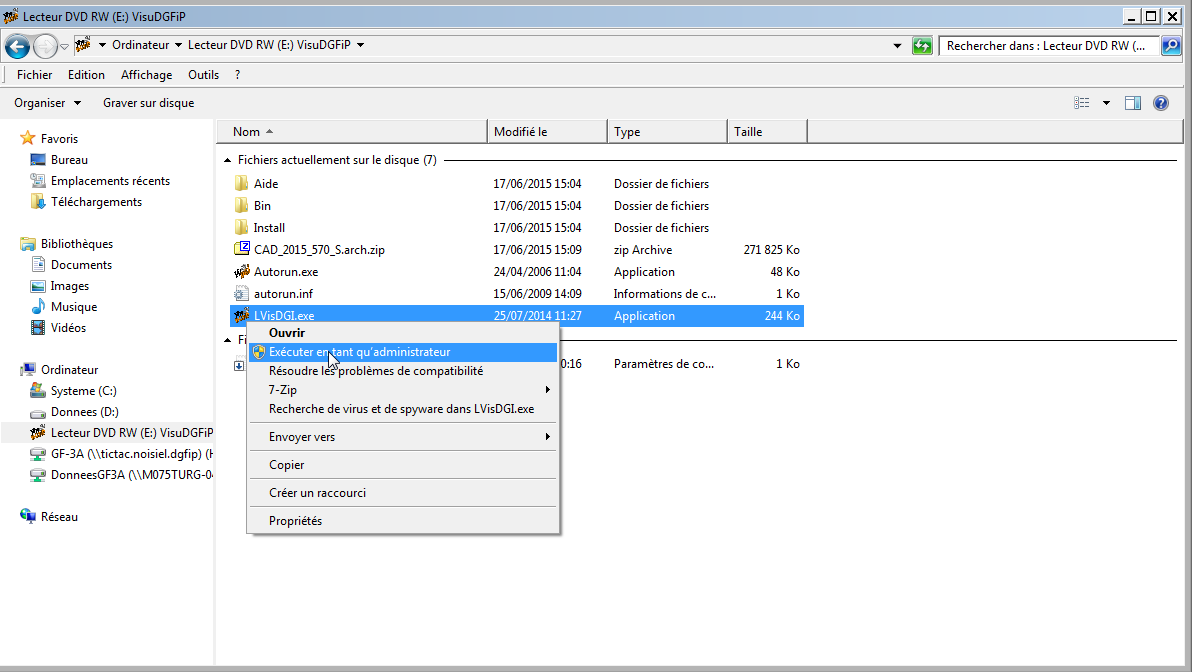The width and height of the screenshot is (1192, 672).
Task: Open the view options dropdown arrow
Action: (1106, 103)
